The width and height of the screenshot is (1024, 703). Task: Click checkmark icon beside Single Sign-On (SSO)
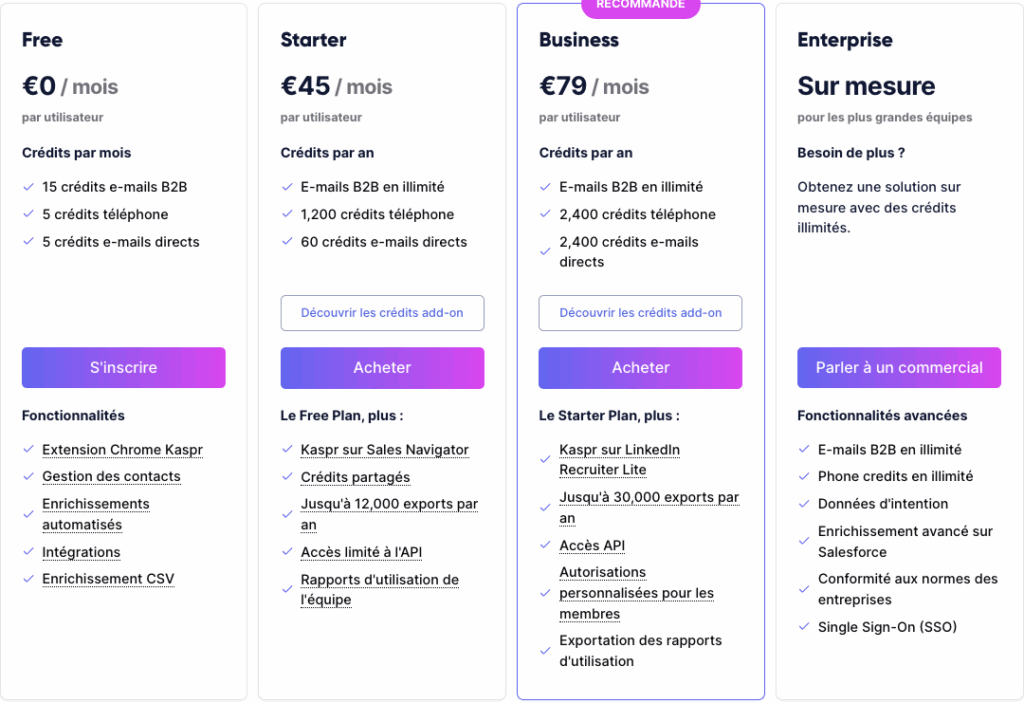pos(803,627)
